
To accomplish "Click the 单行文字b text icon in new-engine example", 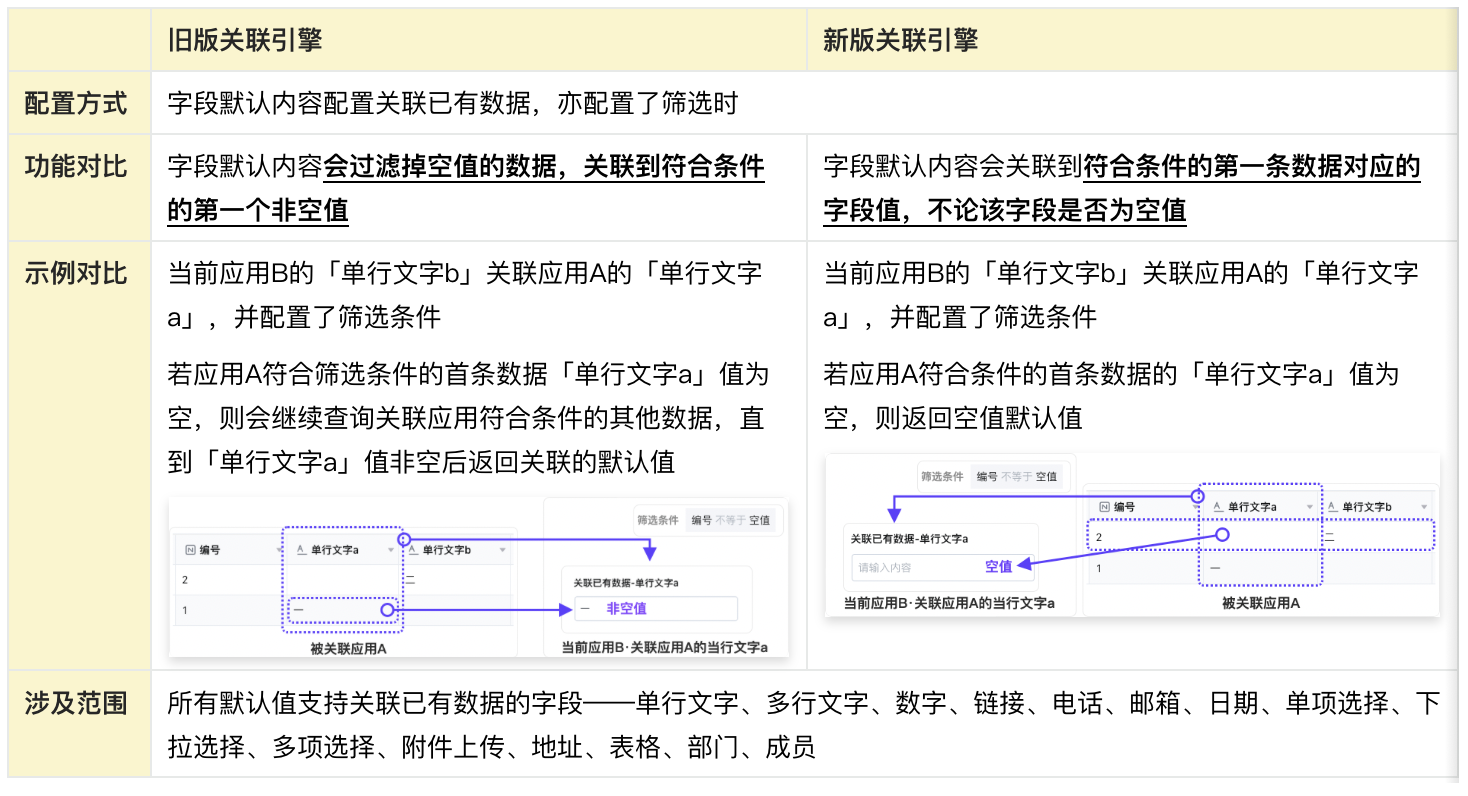I will click(1333, 507).
